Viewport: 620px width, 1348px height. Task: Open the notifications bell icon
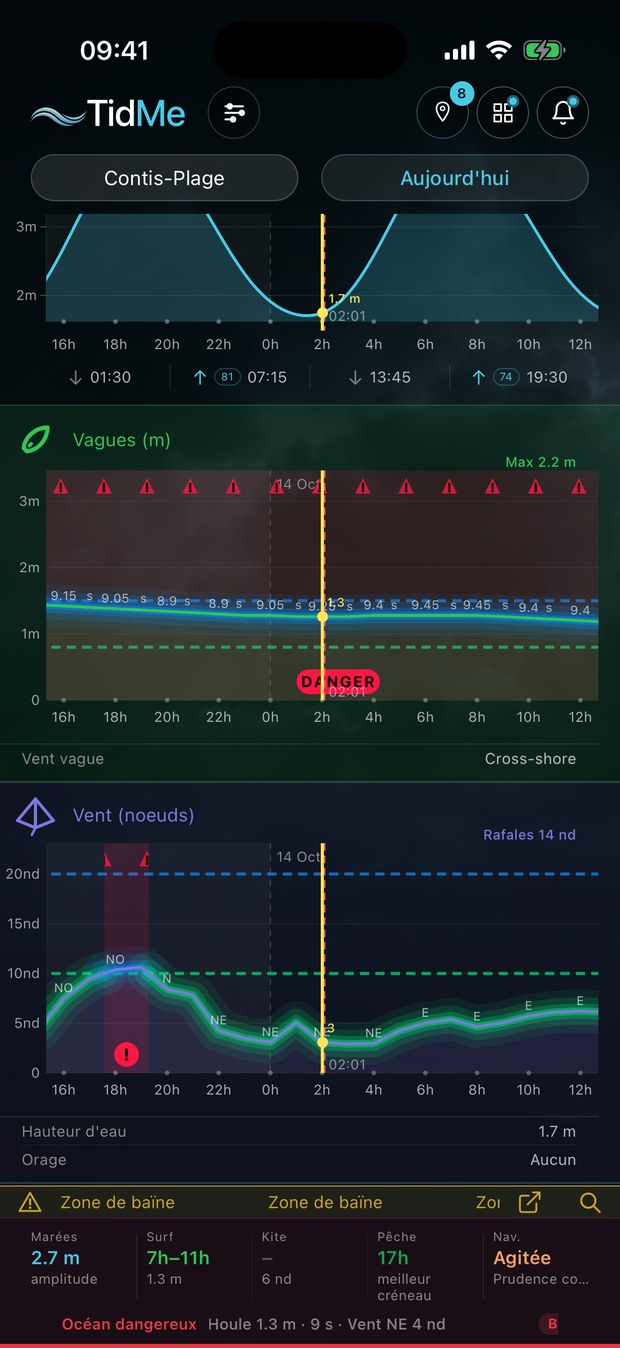point(563,113)
